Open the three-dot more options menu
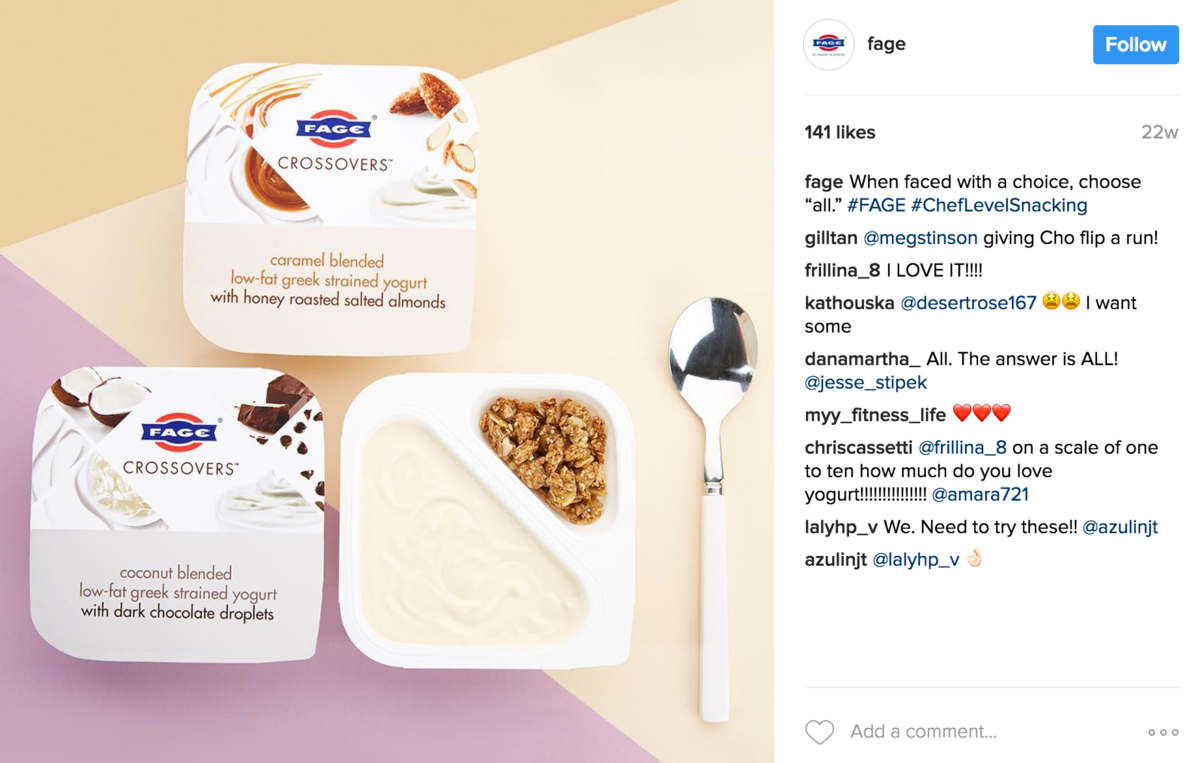The width and height of the screenshot is (1203, 763). coord(1163,733)
